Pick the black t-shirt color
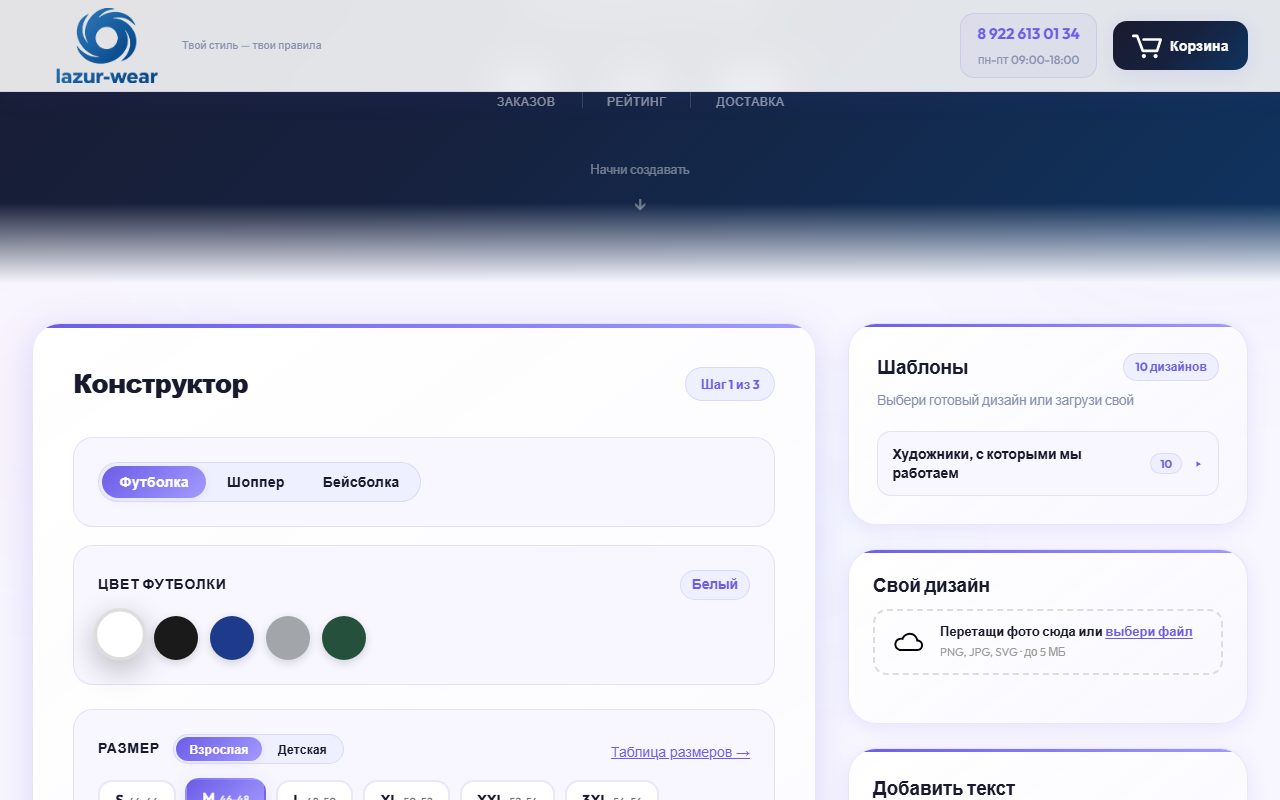Viewport: 1280px width, 800px height. coord(176,638)
